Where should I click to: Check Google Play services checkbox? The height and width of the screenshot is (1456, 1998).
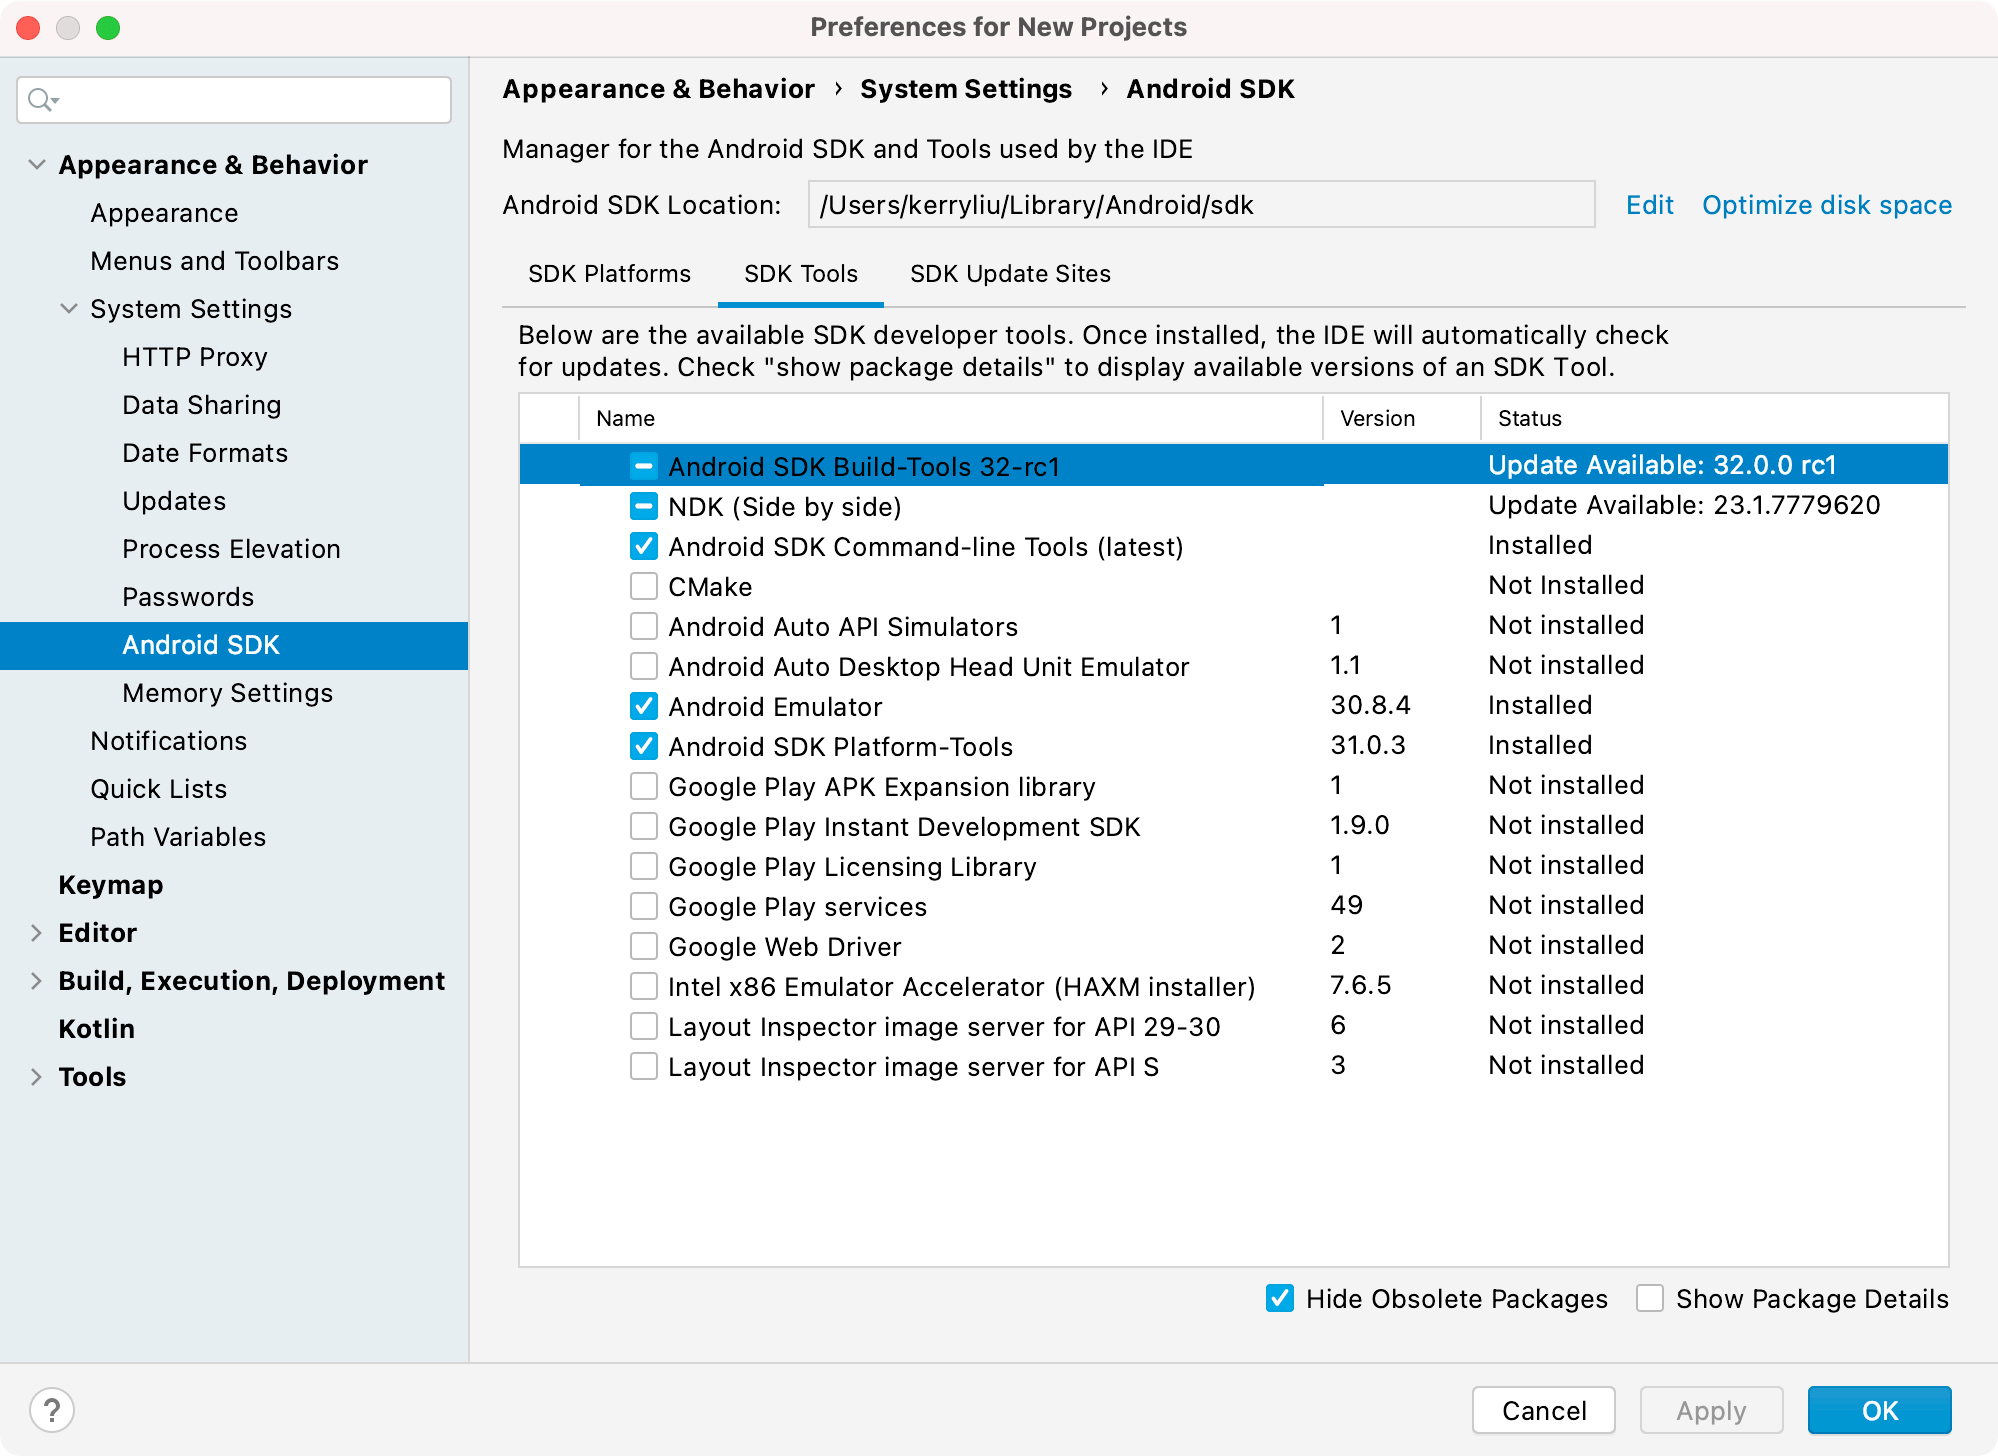click(644, 906)
